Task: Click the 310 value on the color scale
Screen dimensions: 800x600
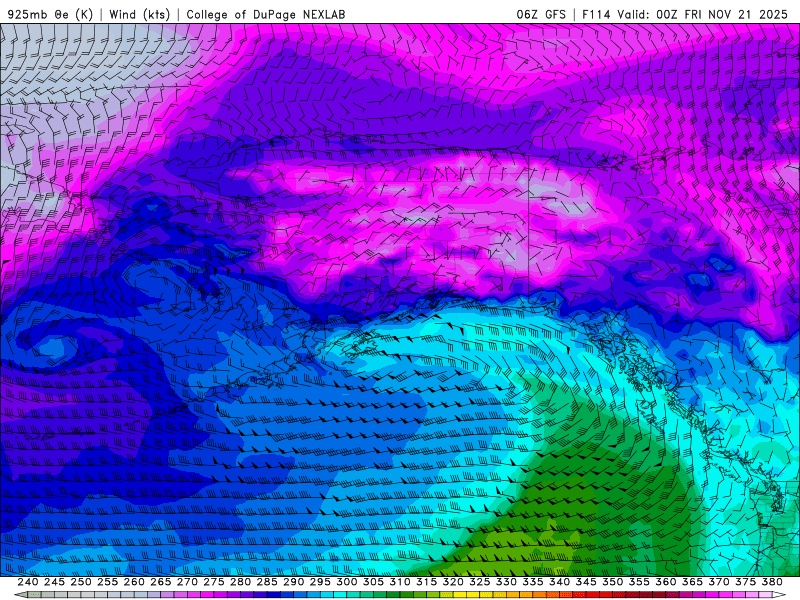Action: (x=399, y=582)
